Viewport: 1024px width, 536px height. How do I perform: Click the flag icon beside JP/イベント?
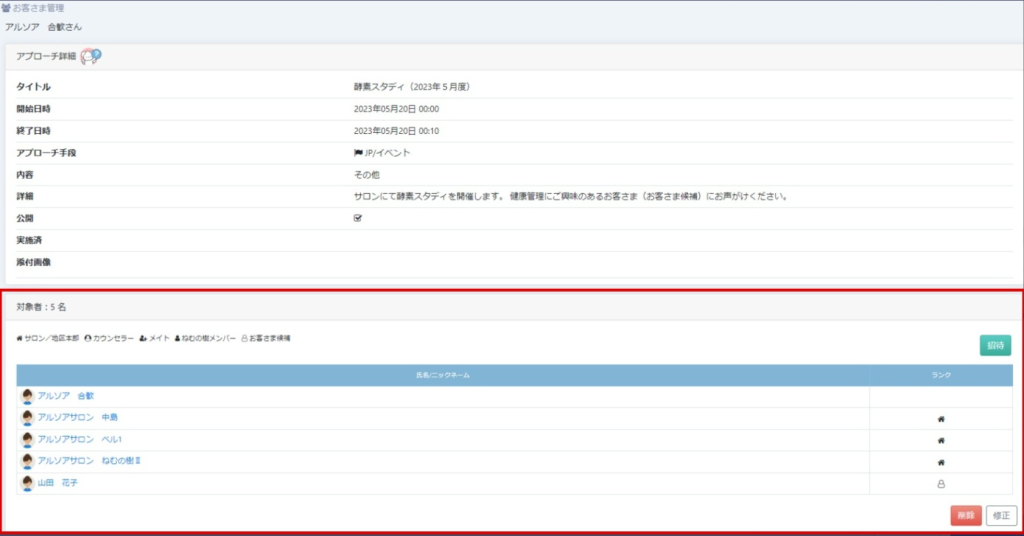coord(358,153)
